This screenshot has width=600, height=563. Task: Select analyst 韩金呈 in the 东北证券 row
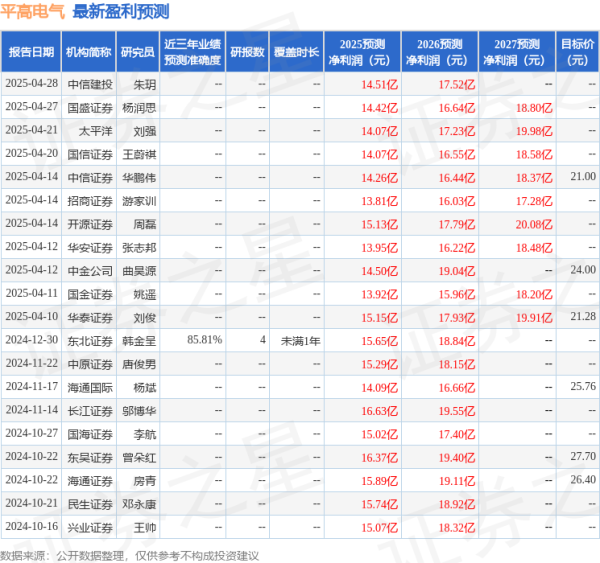(139, 340)
